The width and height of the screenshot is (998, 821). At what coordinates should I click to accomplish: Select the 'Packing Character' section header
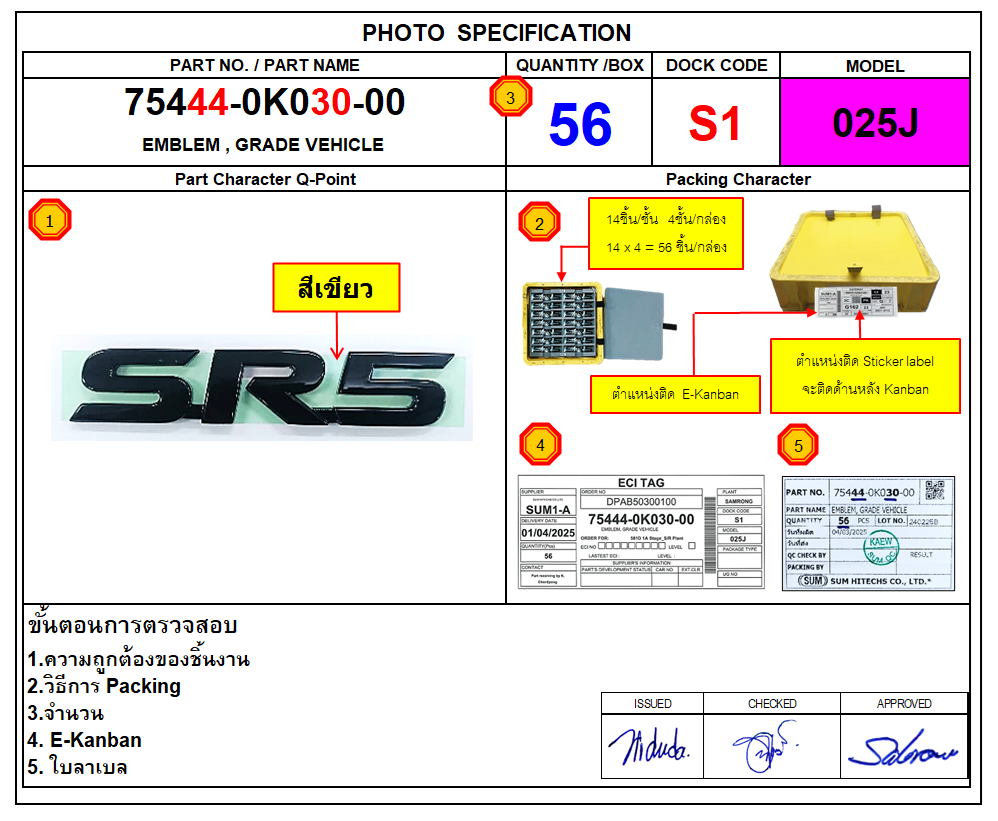[738, 179]
